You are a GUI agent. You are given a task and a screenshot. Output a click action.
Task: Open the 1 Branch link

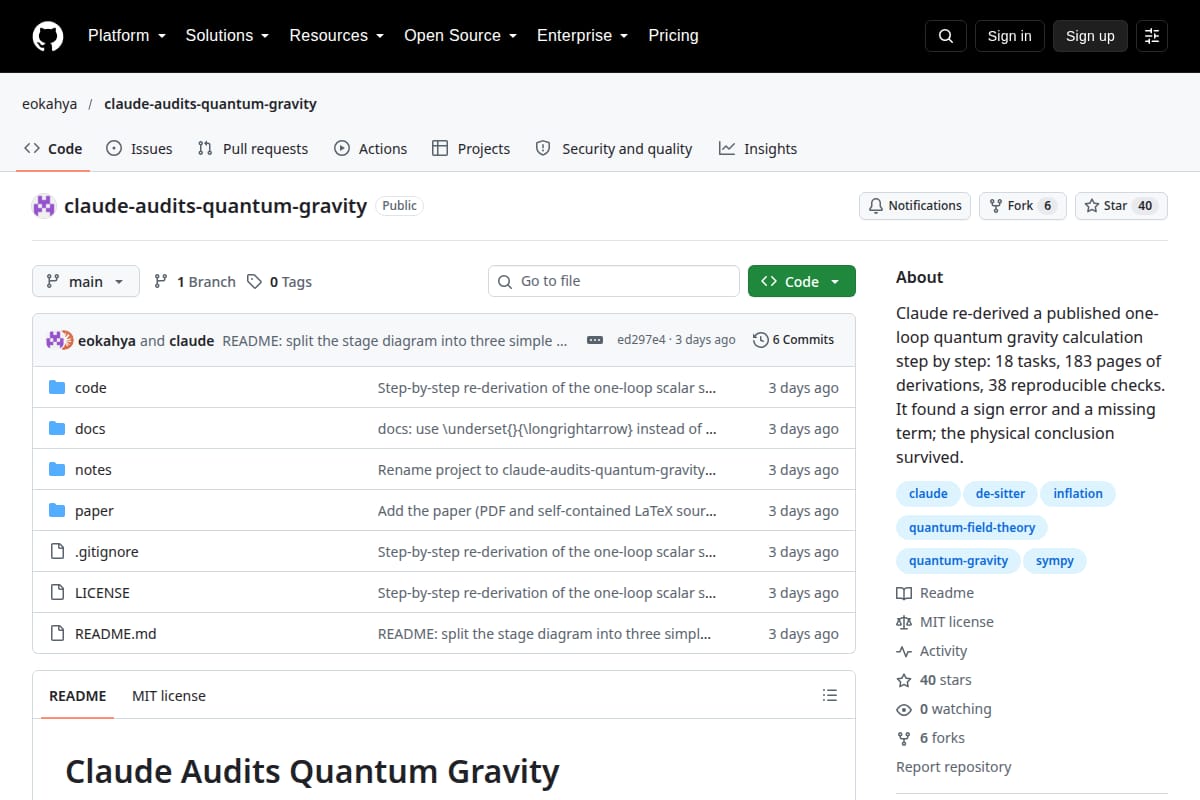pos(195,282)
